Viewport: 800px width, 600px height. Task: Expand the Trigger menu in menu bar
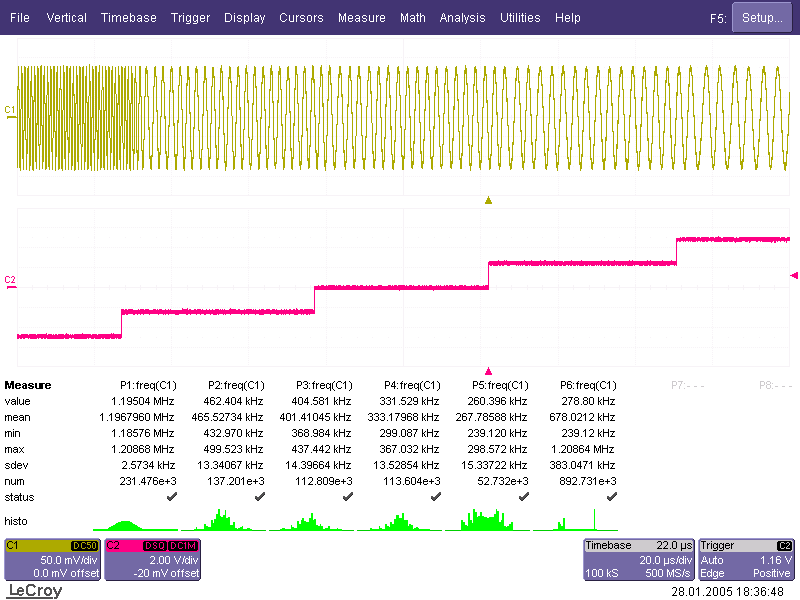[190, 18]
